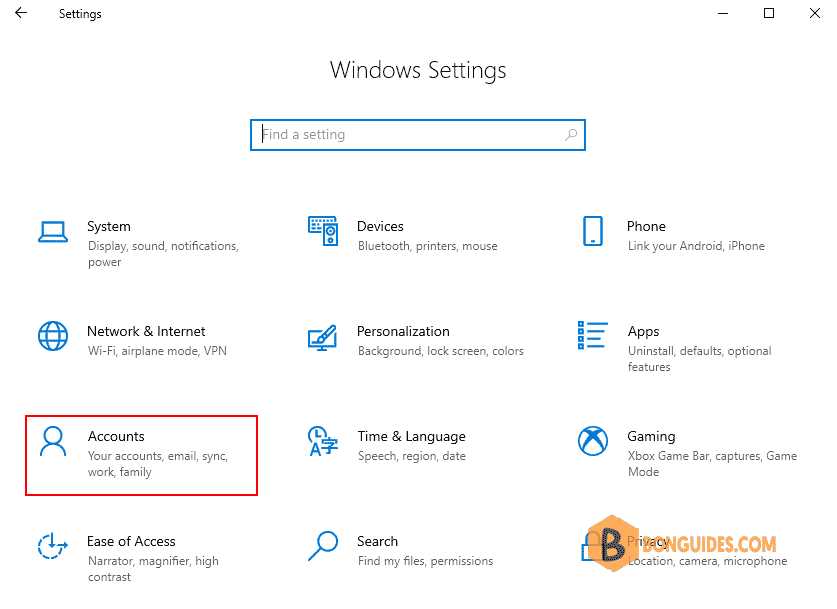Click the Accounts person icon

[53, 441]
